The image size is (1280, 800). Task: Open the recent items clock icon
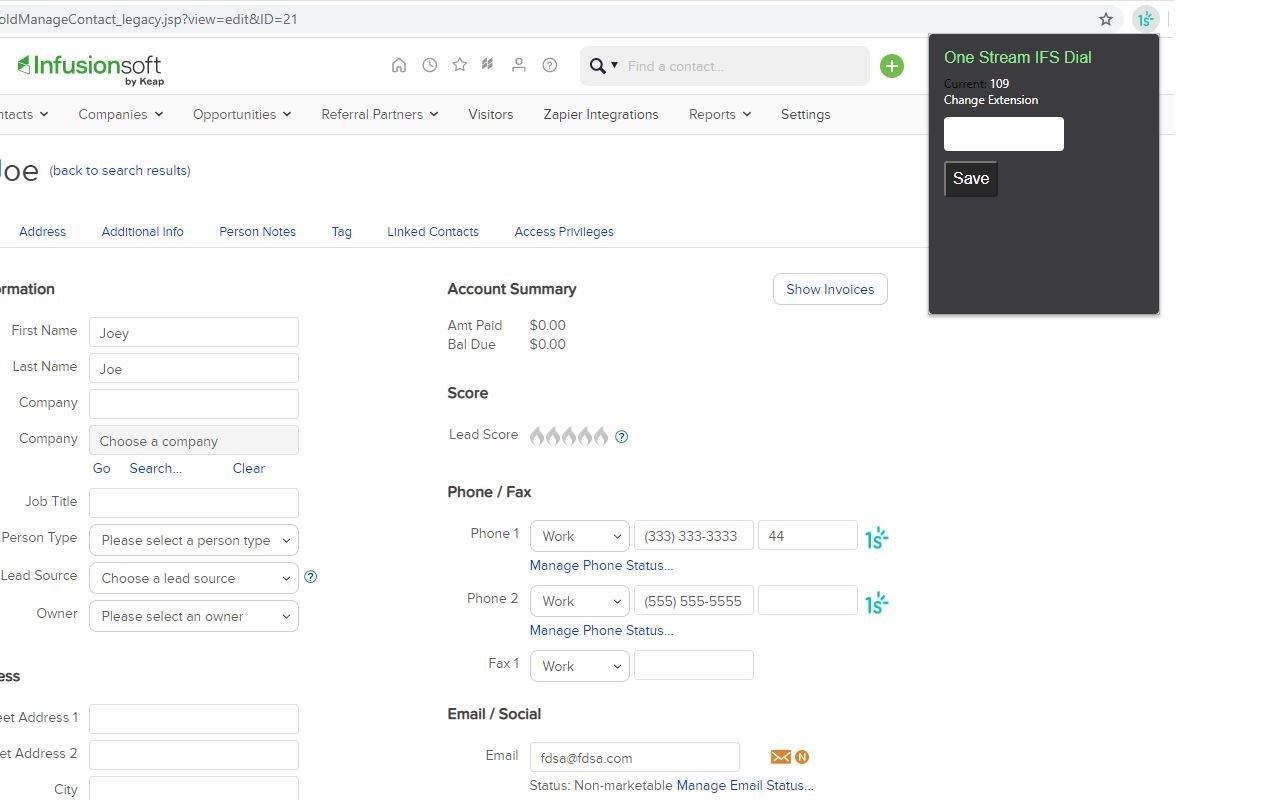pos(429,65)
